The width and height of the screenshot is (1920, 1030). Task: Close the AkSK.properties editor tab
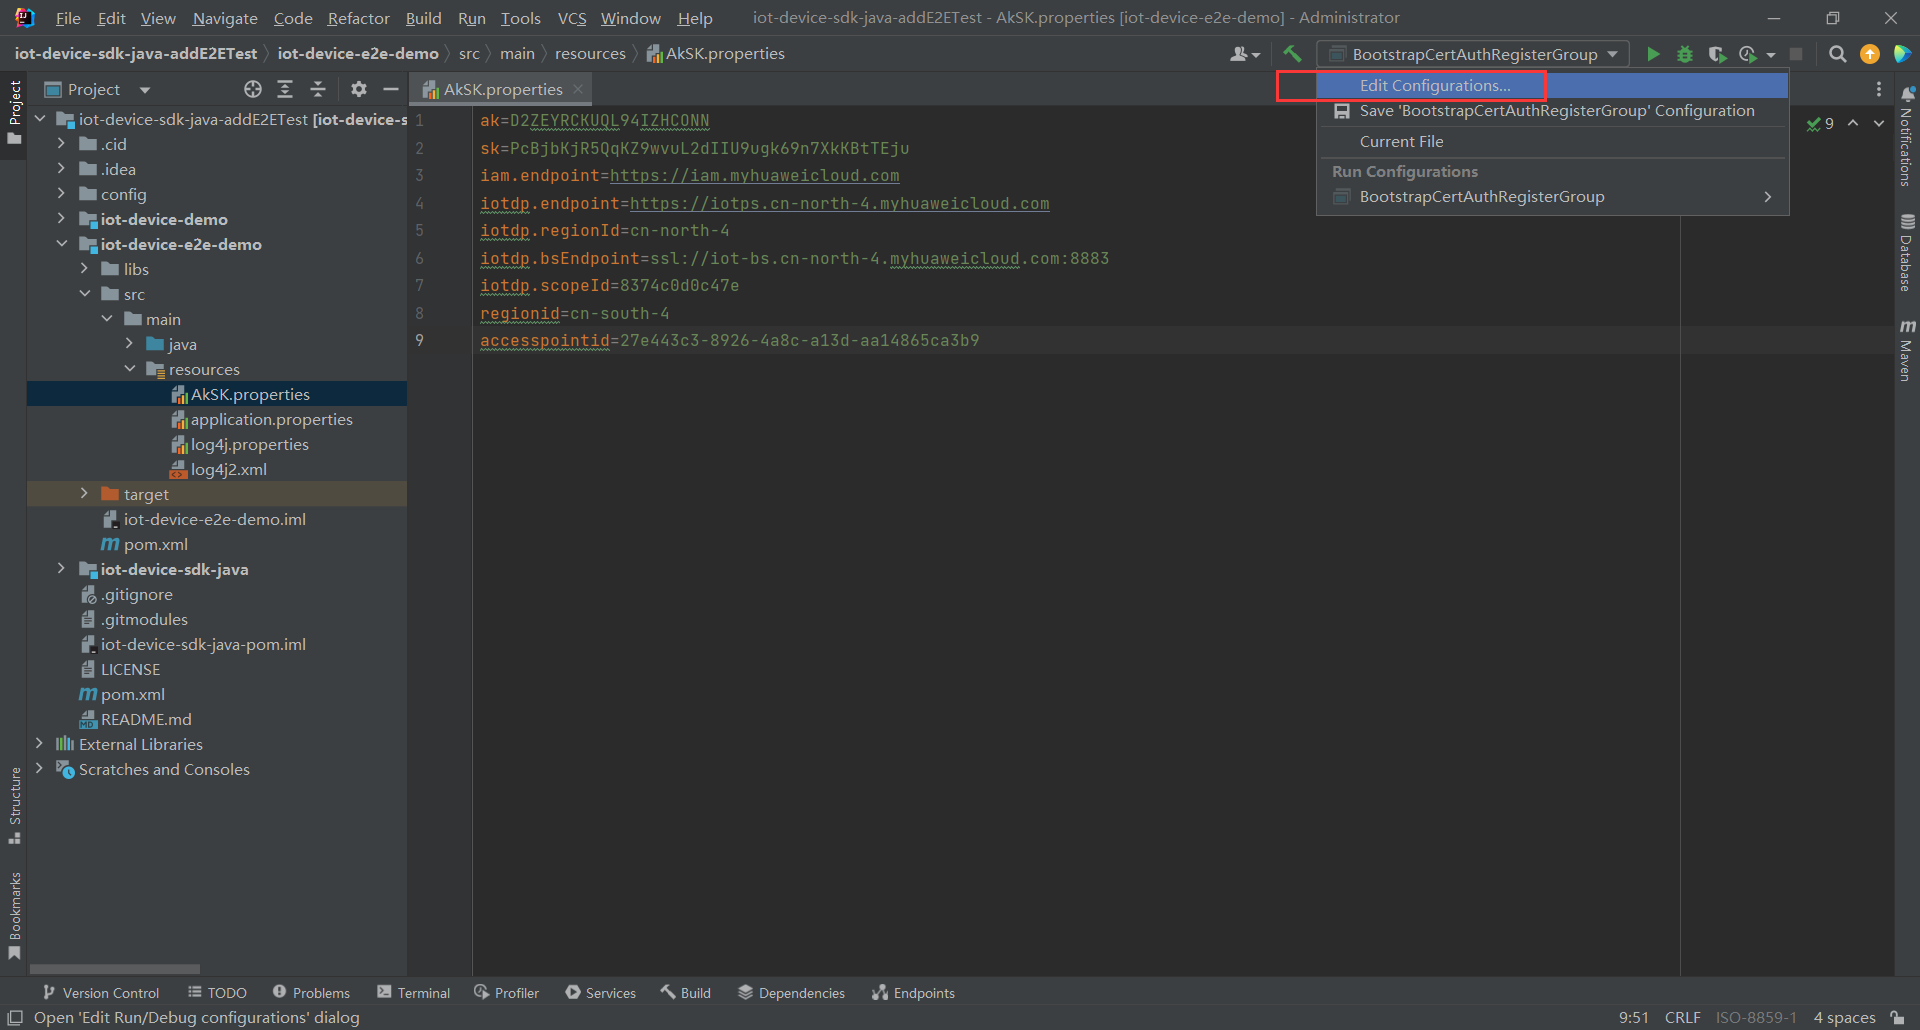578,89
